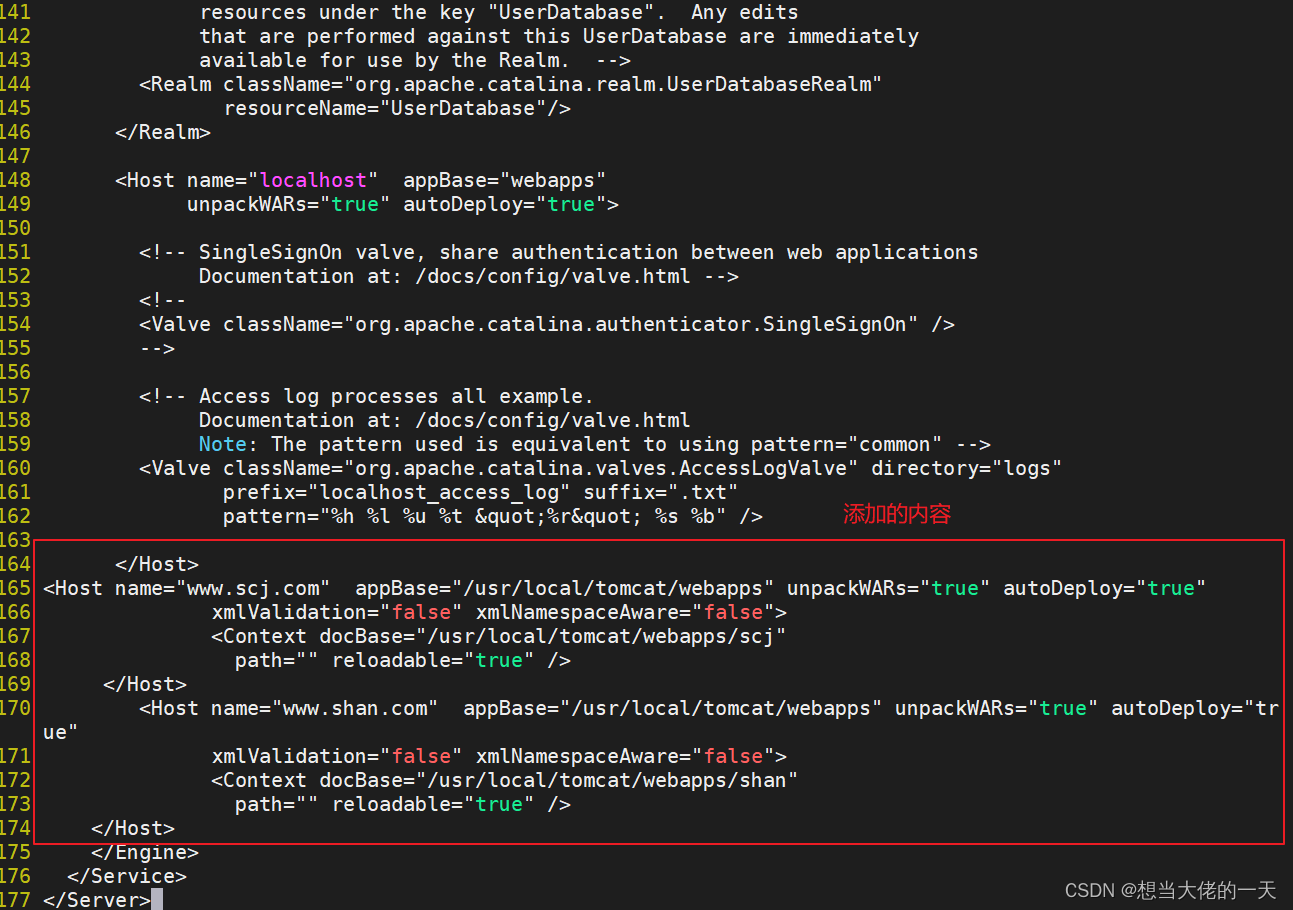This screenshot has width=1293, height=910.
Task: Click suffix=".txt" attribute
Action: click(x=661, y=492)
